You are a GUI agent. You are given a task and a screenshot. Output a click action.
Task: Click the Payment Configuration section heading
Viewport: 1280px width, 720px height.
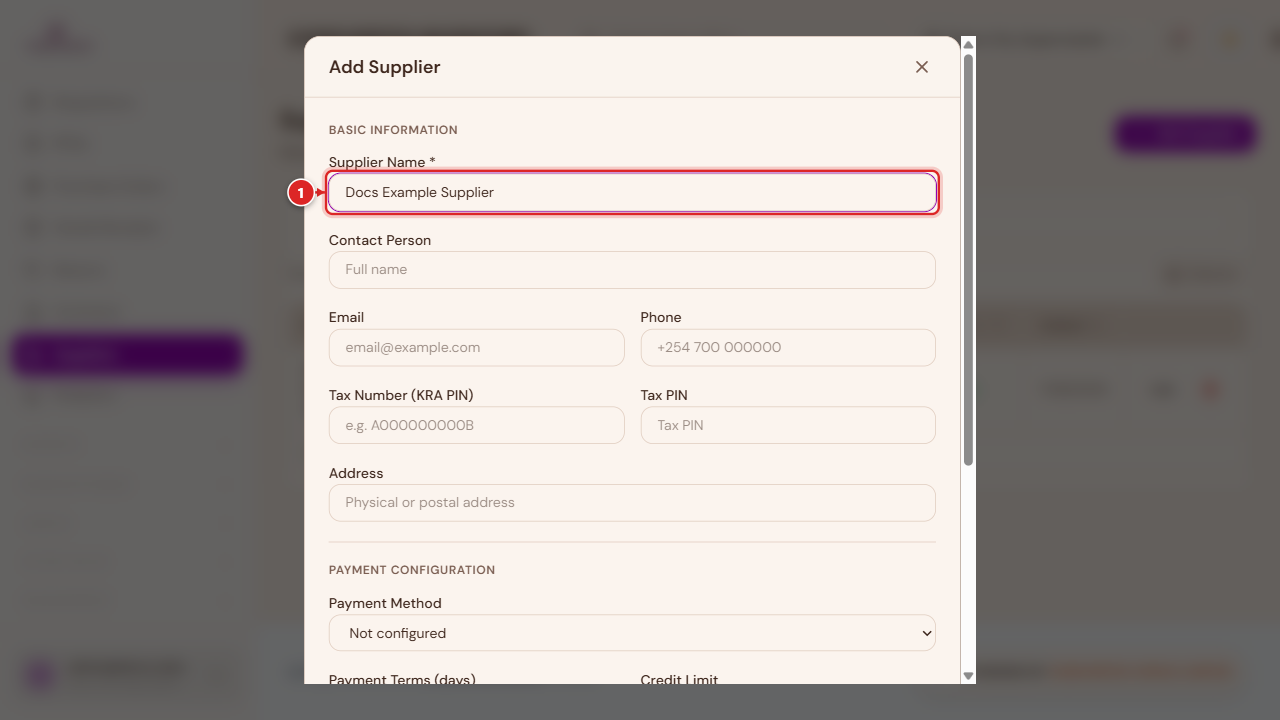point(412,570)
